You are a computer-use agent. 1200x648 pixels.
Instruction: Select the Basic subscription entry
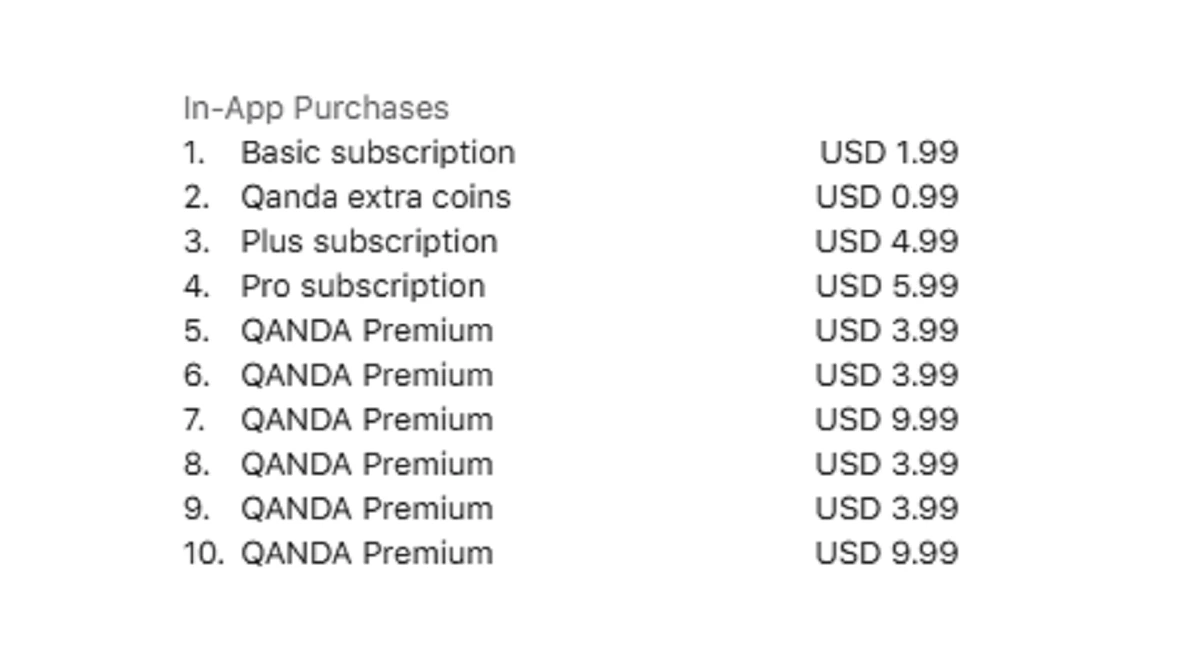(x=377, y=153)
